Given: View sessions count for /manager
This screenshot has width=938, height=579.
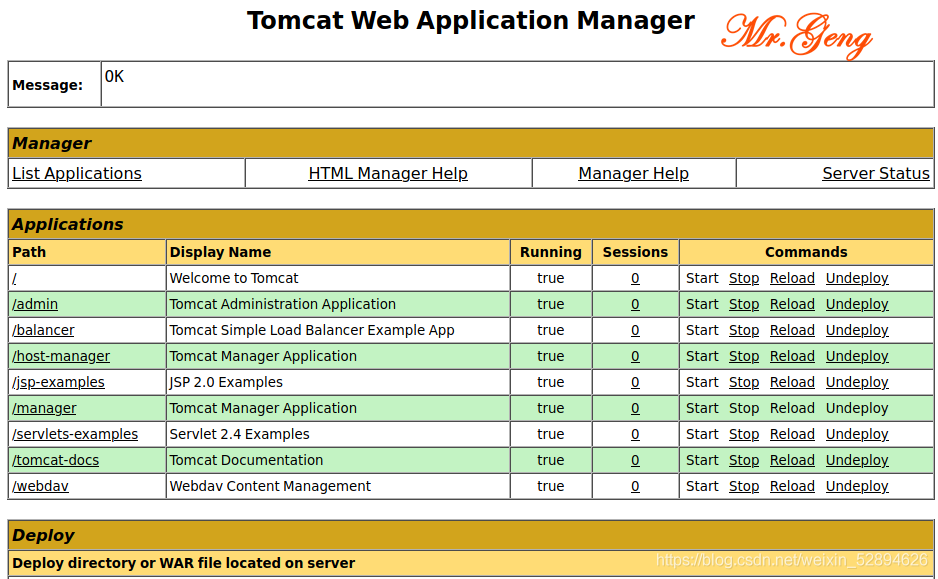Looking at the screenshot, I should (x=635, y=409).
